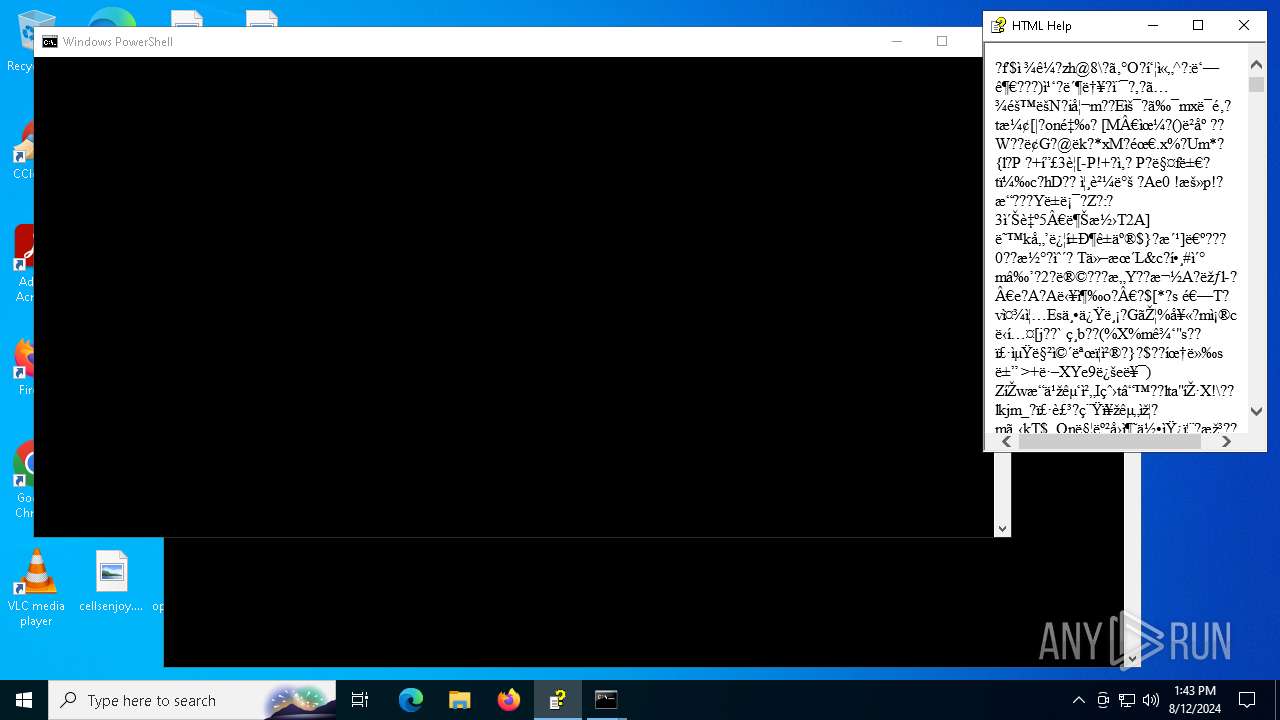The height and width of the screenshot is (720, 1280).
Task: Click the HTML Help horizontal scrollbar thumb
Action: [1109, 441]
